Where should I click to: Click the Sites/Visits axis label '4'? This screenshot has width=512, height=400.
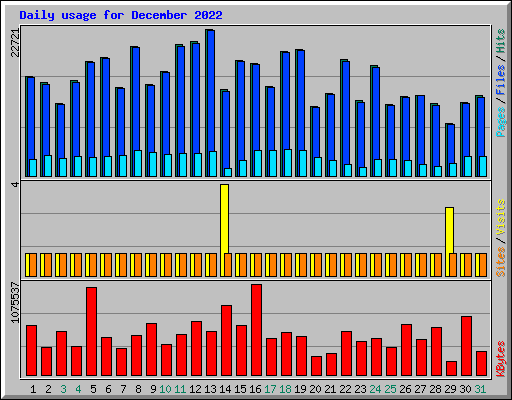pyautogui.click(x=15, y=184)
